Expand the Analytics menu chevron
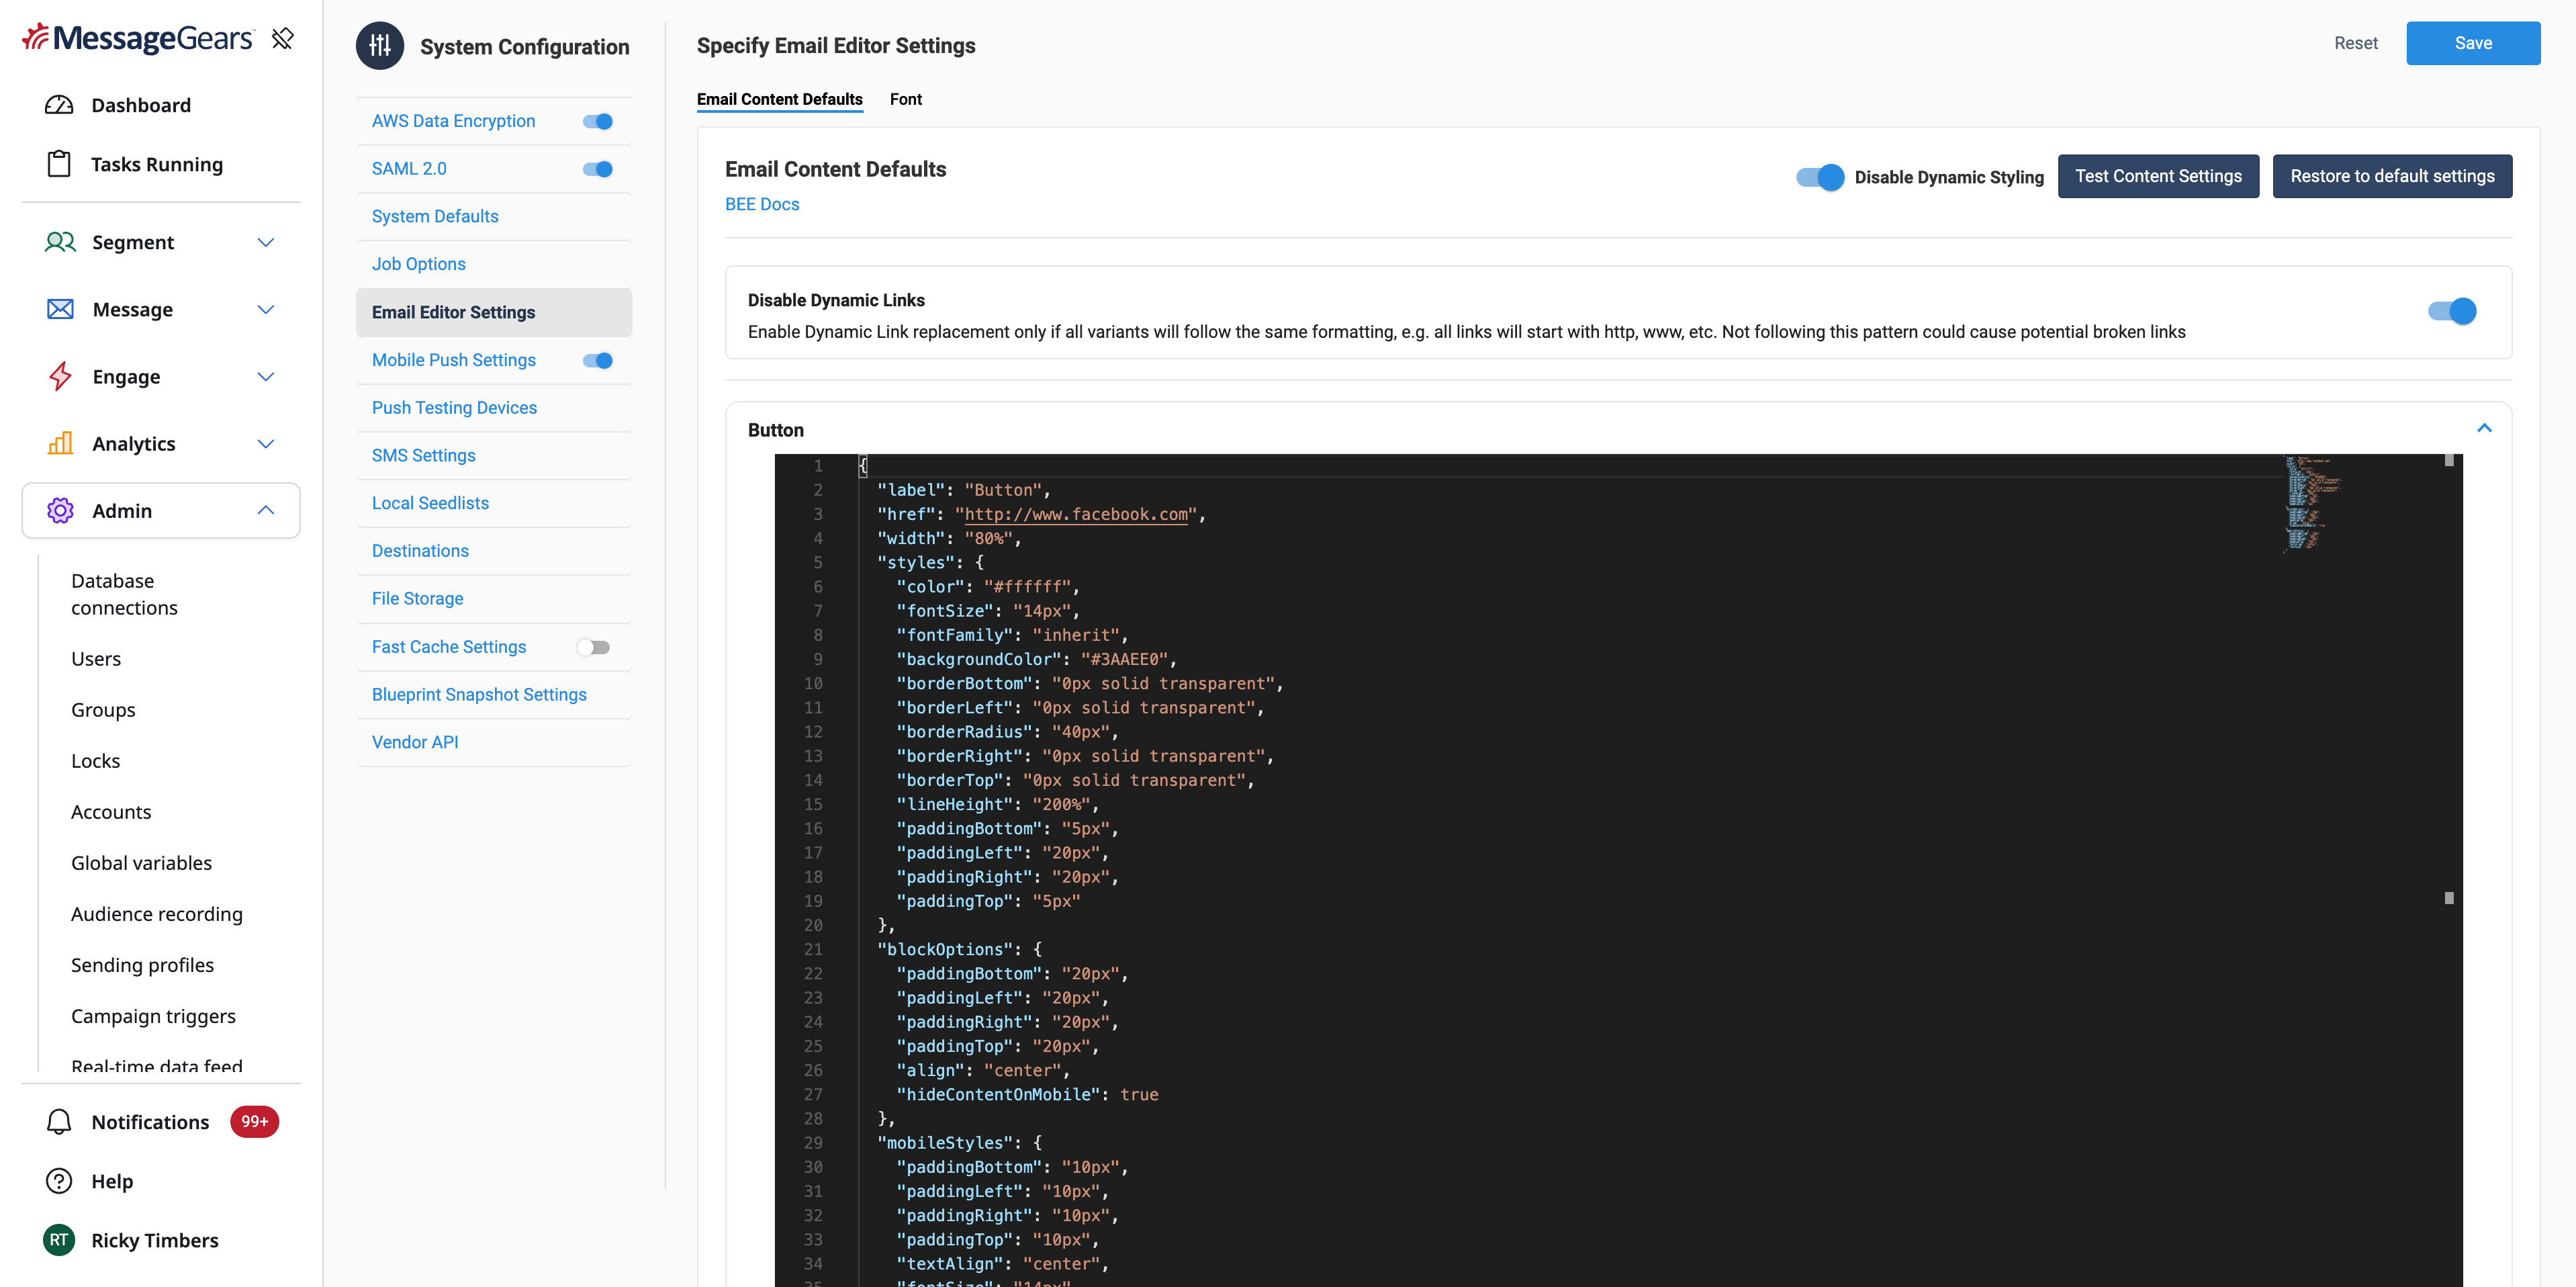The image size is (2576, 1287). [x=266, y=443]
